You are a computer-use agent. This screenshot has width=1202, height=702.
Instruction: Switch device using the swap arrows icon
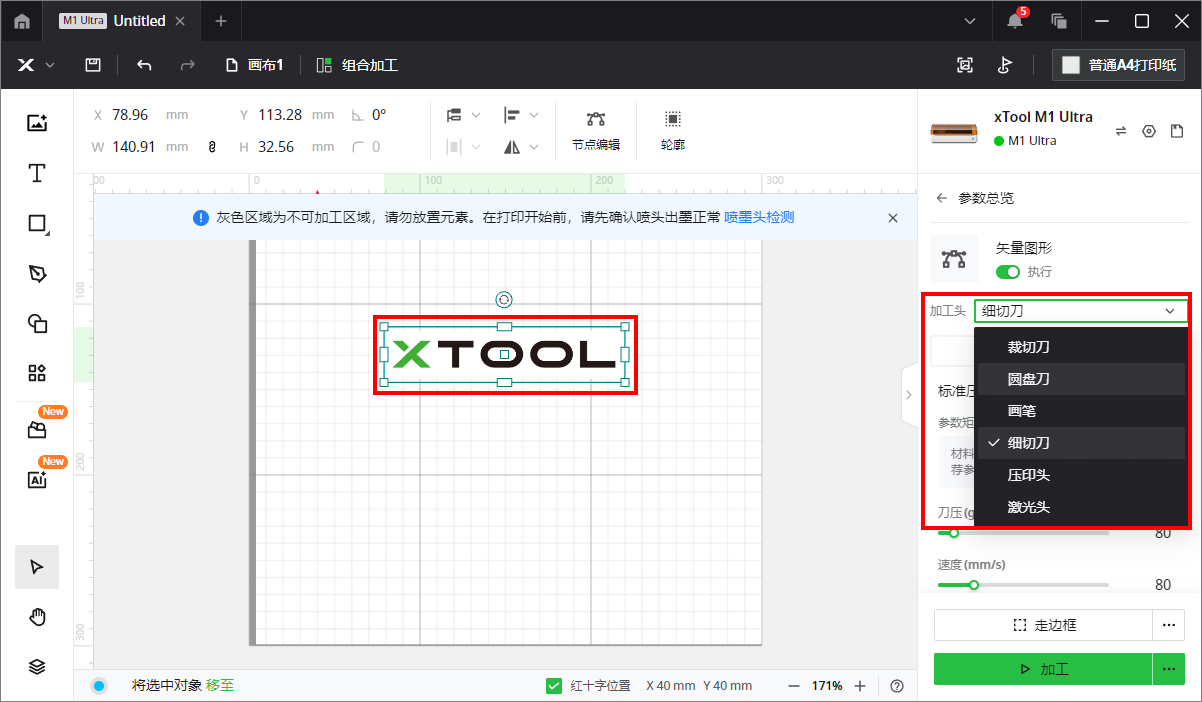1121,131
